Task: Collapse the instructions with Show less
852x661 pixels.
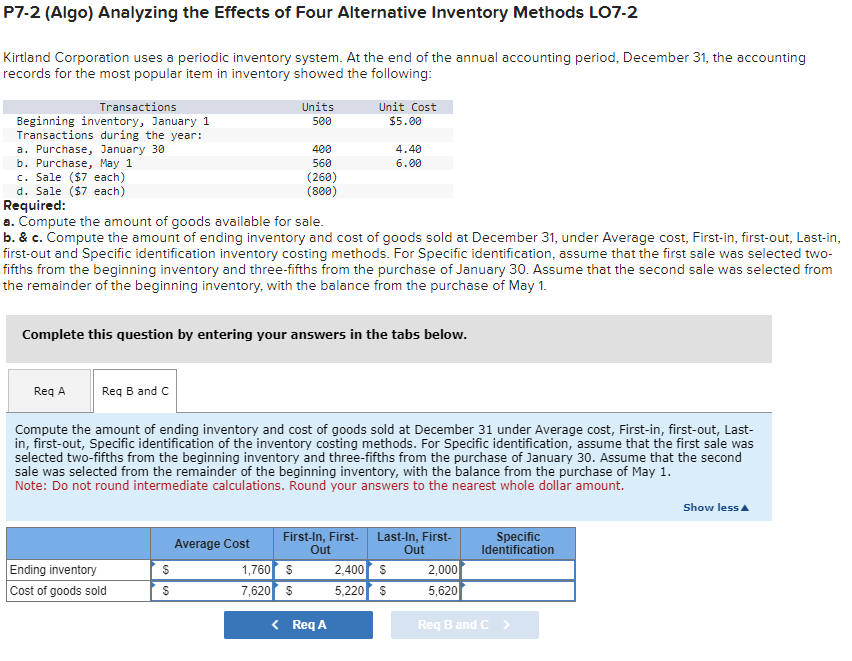Action: (x=714, y=507)
